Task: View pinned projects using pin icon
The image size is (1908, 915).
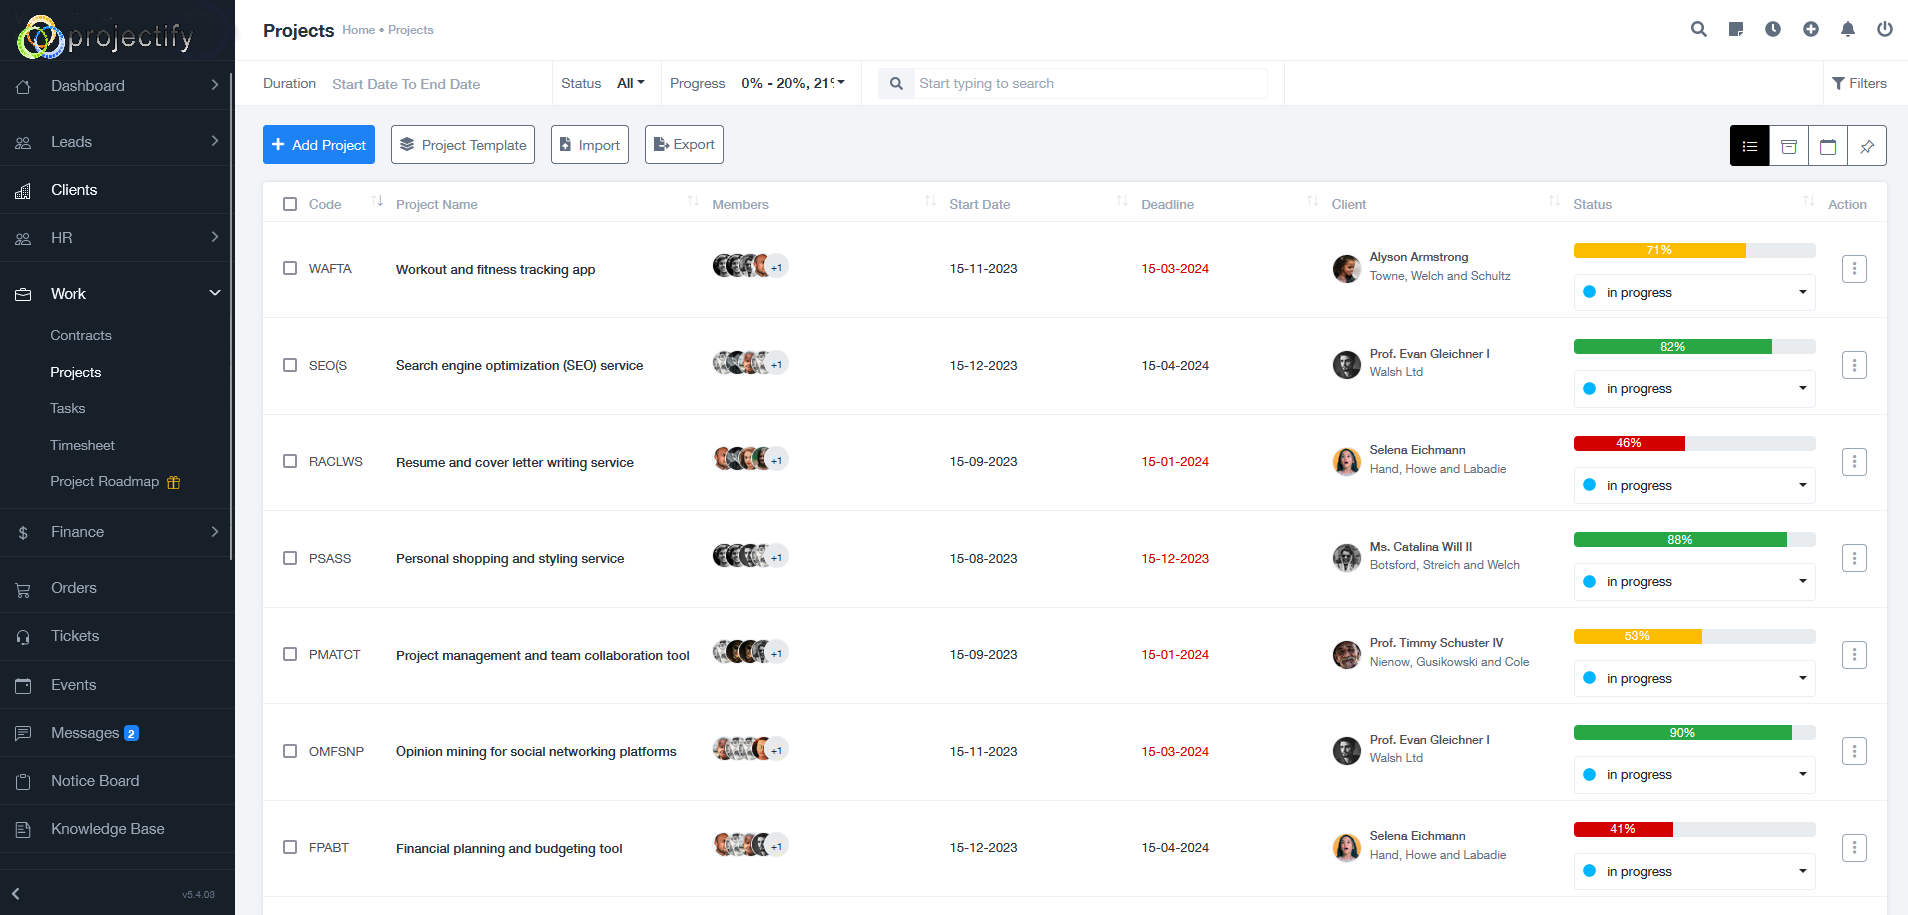Action: (x=1867, y=145)
